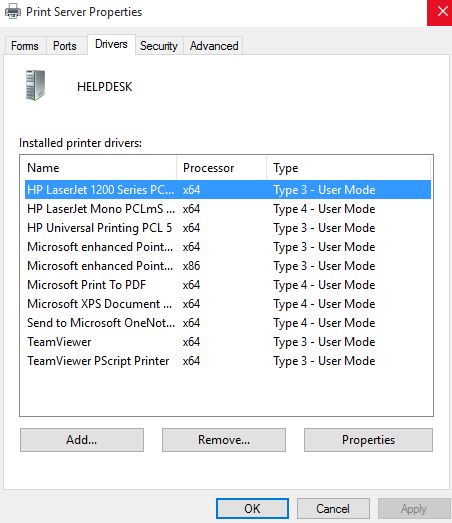452x523 pixels.
Task: Select the x86 Microsoft enhanced Point driver
Action: pyautogui.click(x=228, y=266)
